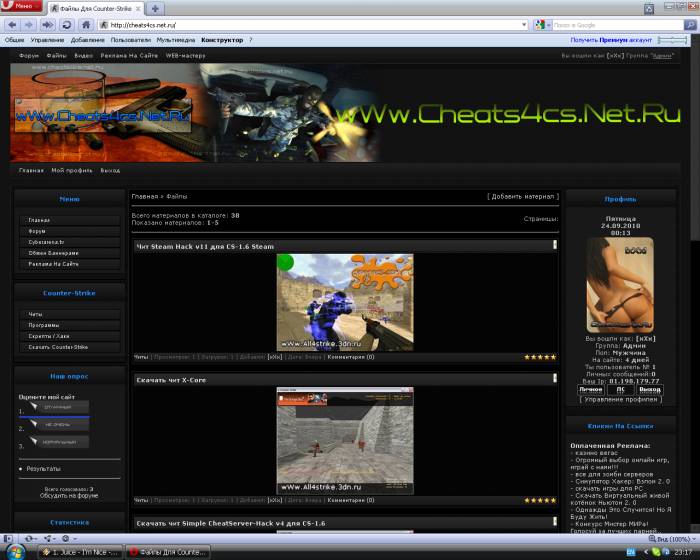Open the Управление admin bar menu
The image size is (700, 560).
click(47, 40)
